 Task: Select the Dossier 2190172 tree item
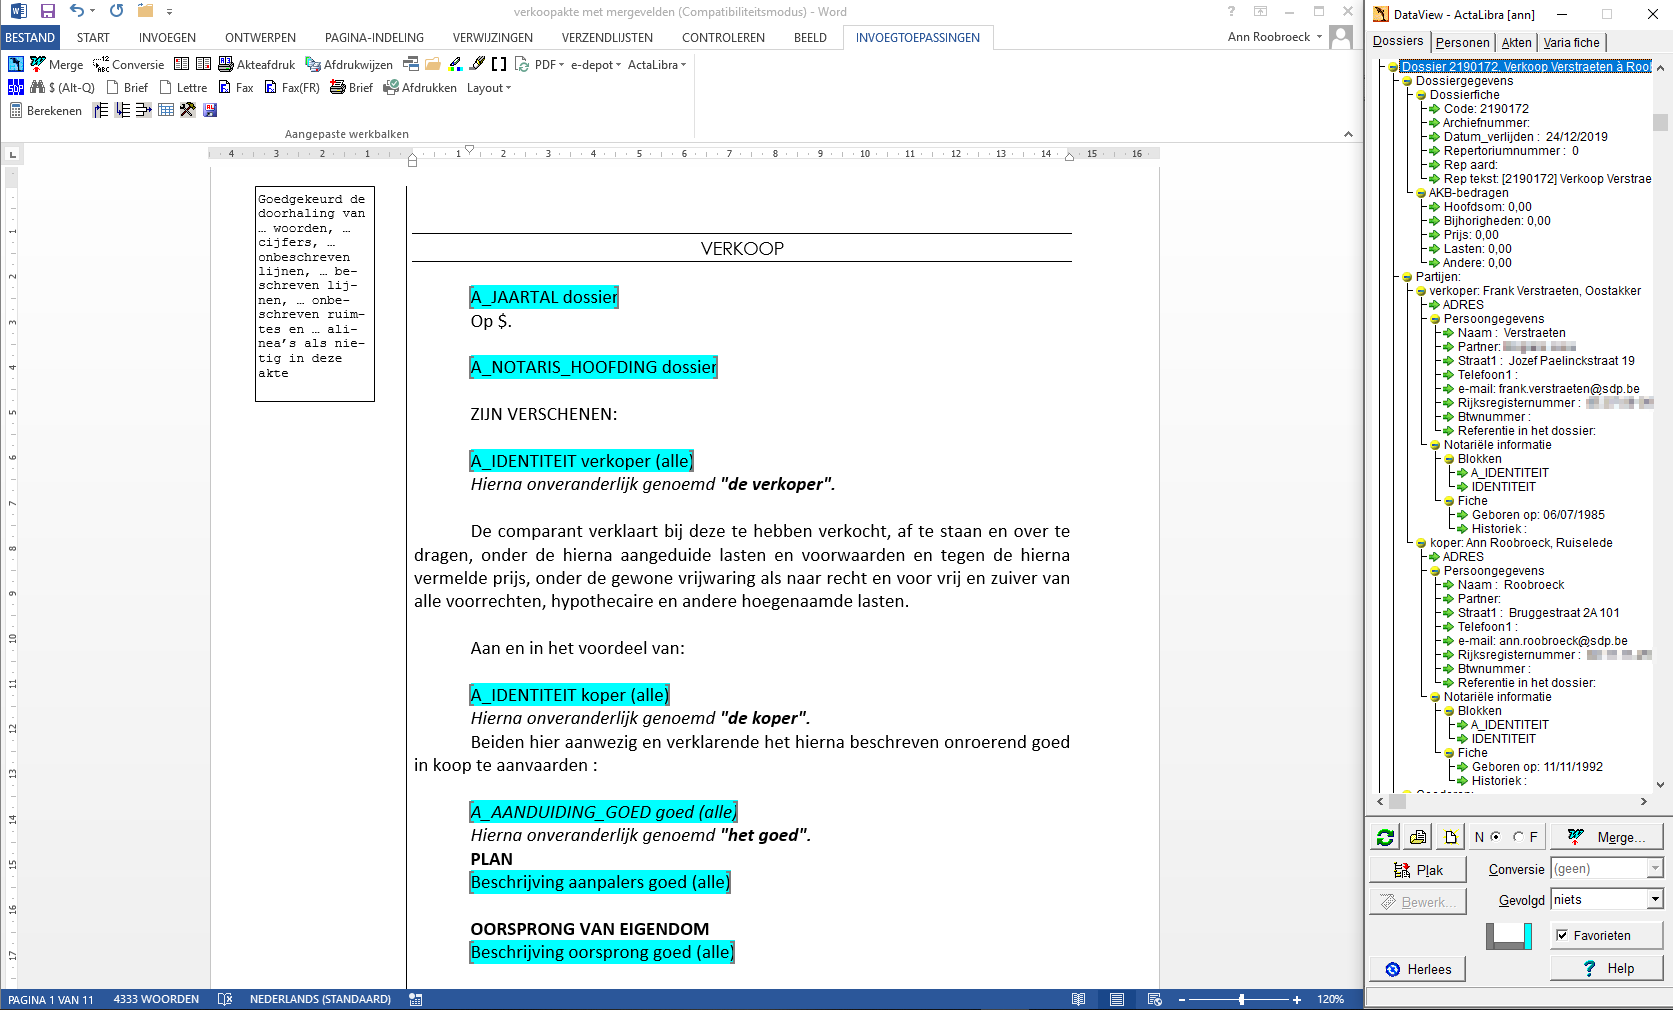[1526, 67]
